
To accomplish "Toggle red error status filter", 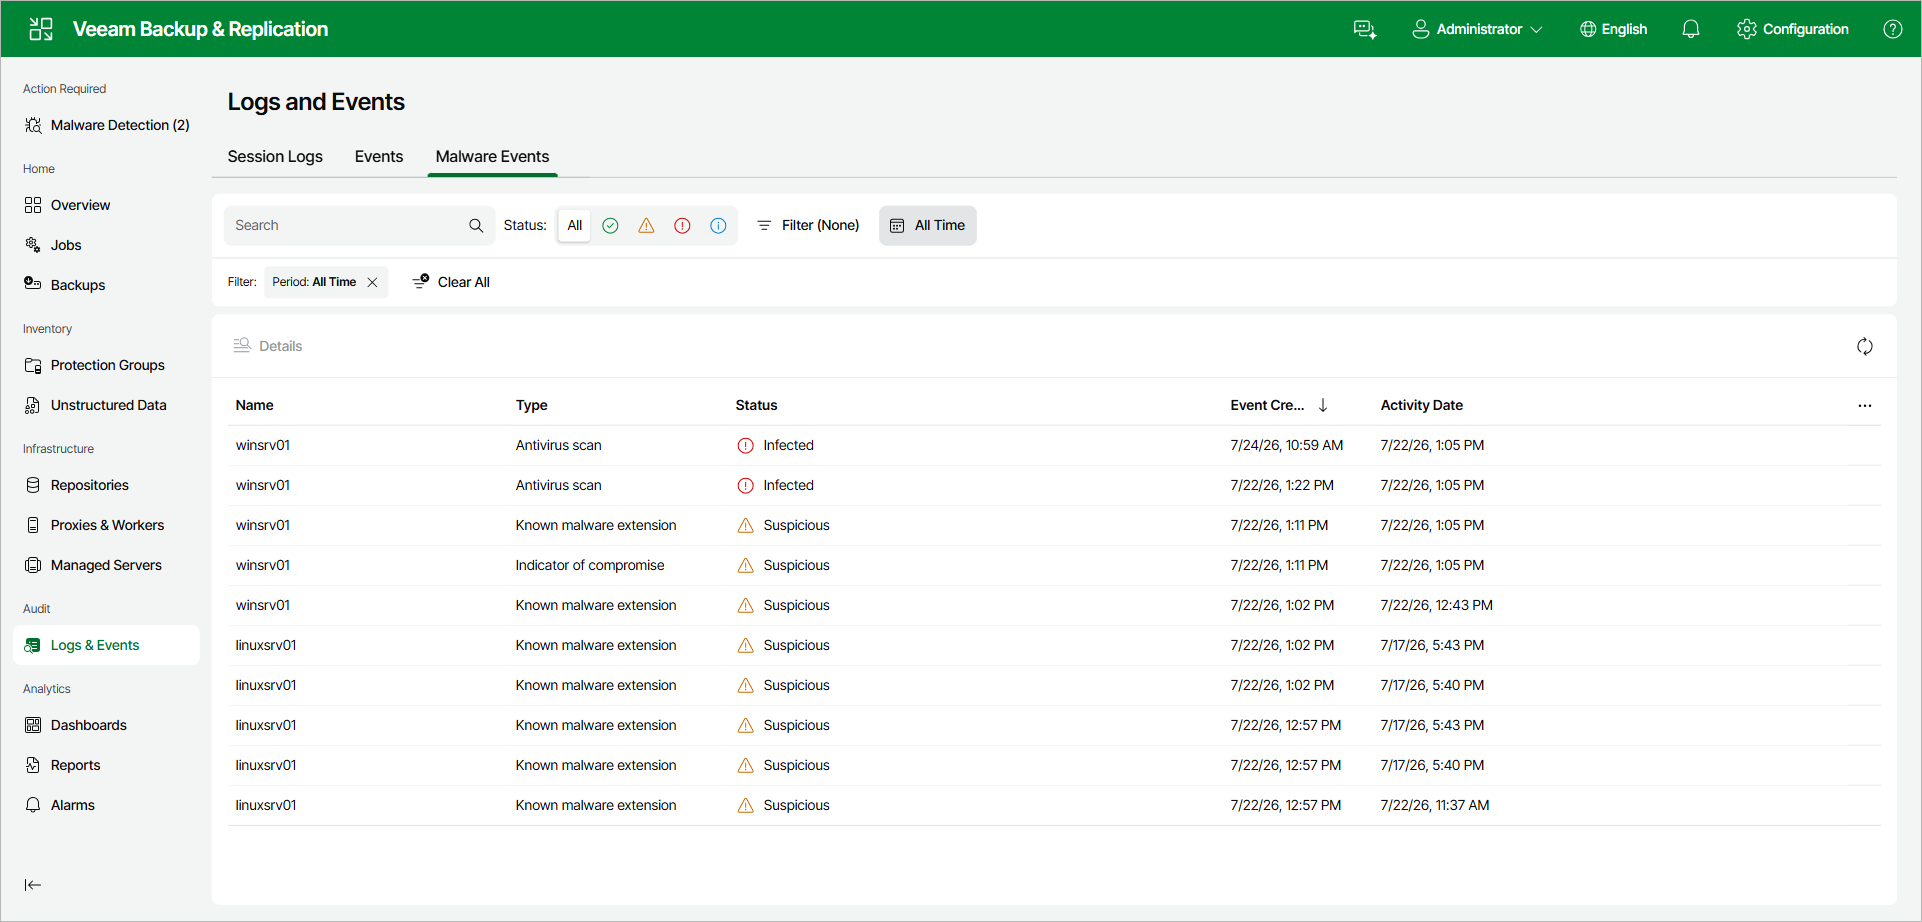I will click(x=682, y=226).
